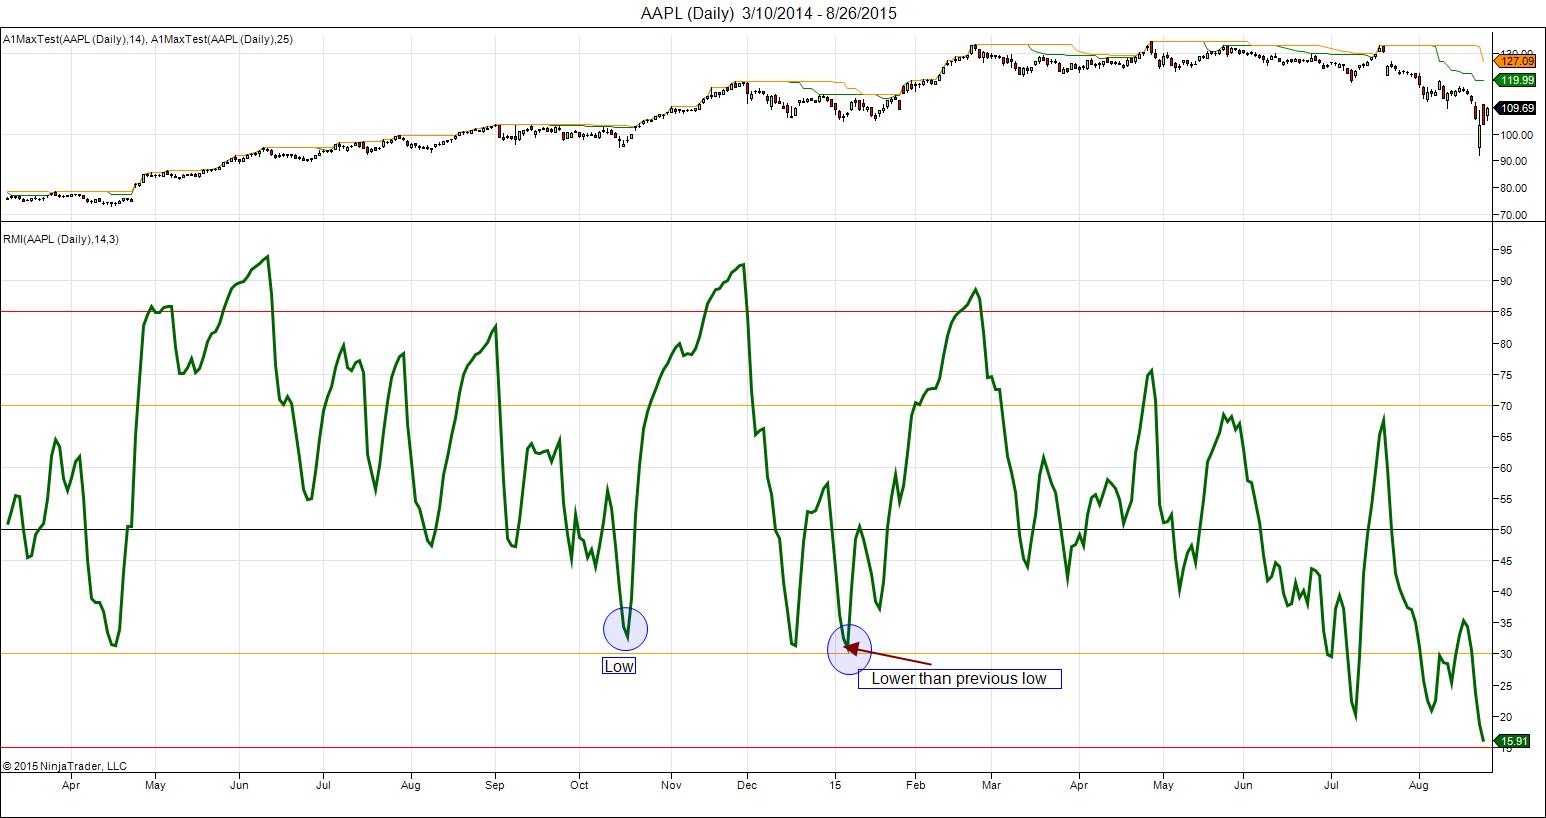
Task: Click the 55 level on the RMI scale
Action: tap(1505, 499)
